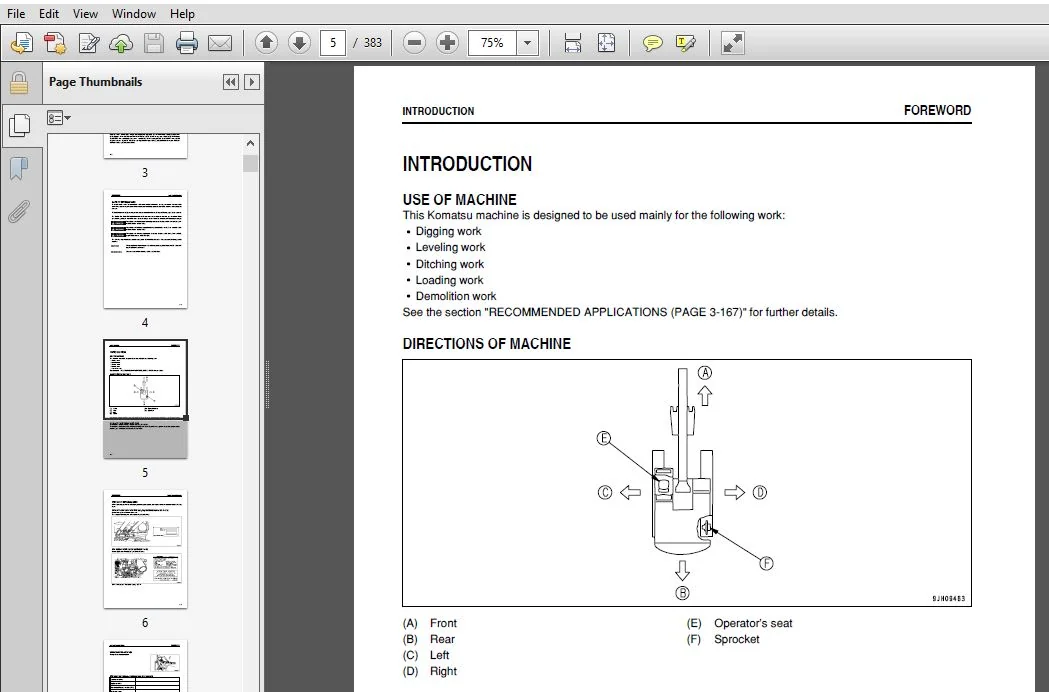The image size is (1049, 692).
Task: Click the diagram code '9JH09483'
Action: click(x=949, y=599)
